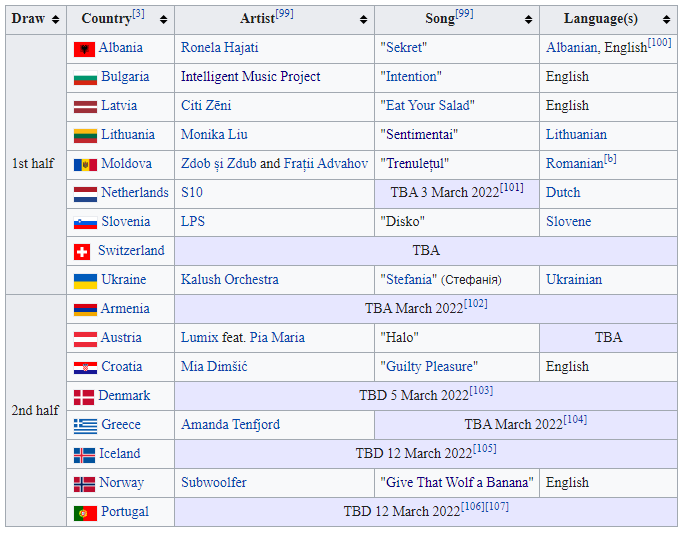Click the Croatia flag icon
The image size is (685, 535).
click(x=84, y=368)
